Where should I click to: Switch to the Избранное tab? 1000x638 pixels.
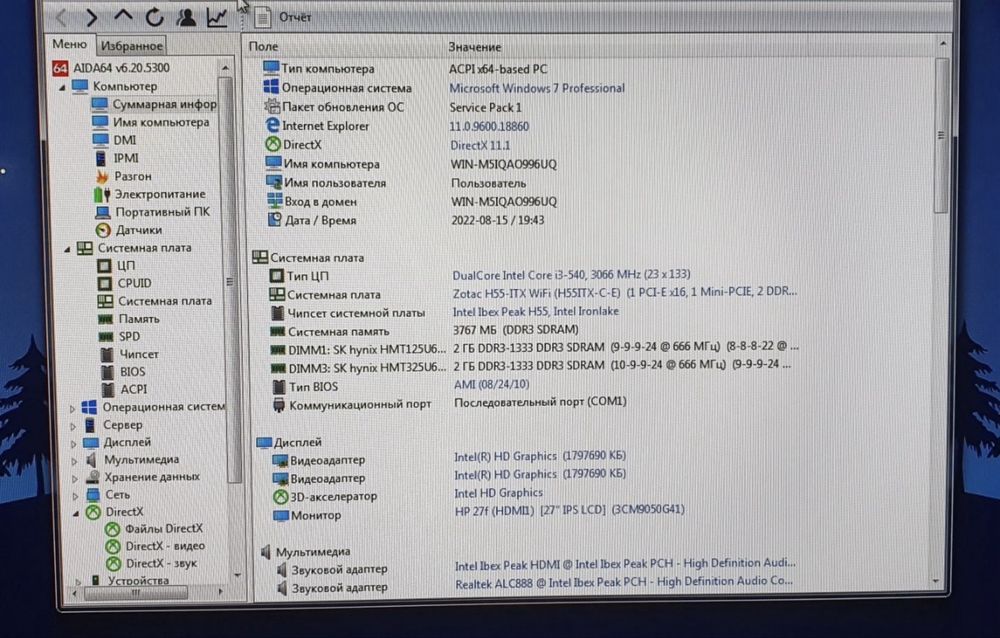131,46
